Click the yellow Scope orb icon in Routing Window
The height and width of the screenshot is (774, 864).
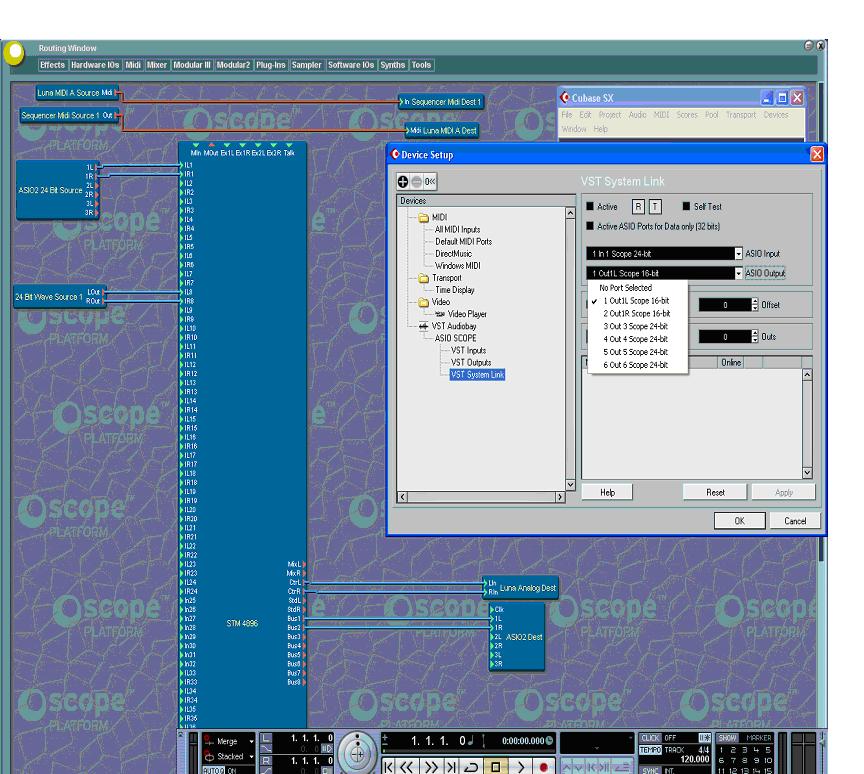point(14,53)
